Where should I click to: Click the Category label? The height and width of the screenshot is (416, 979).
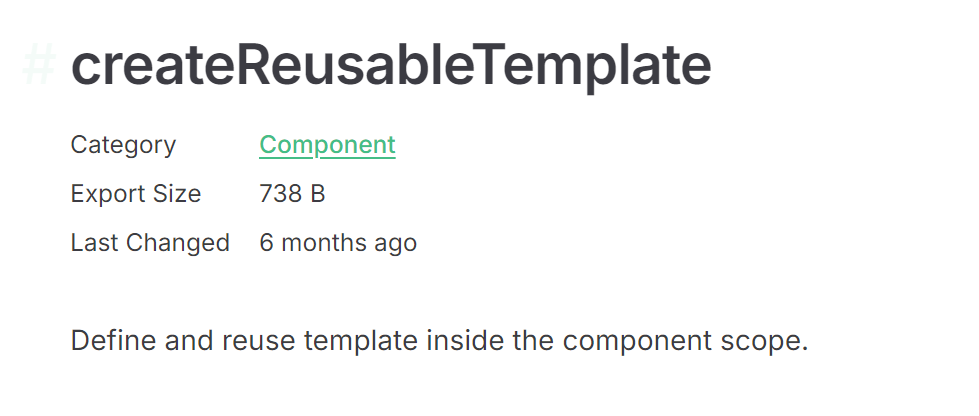pos(123,145)
